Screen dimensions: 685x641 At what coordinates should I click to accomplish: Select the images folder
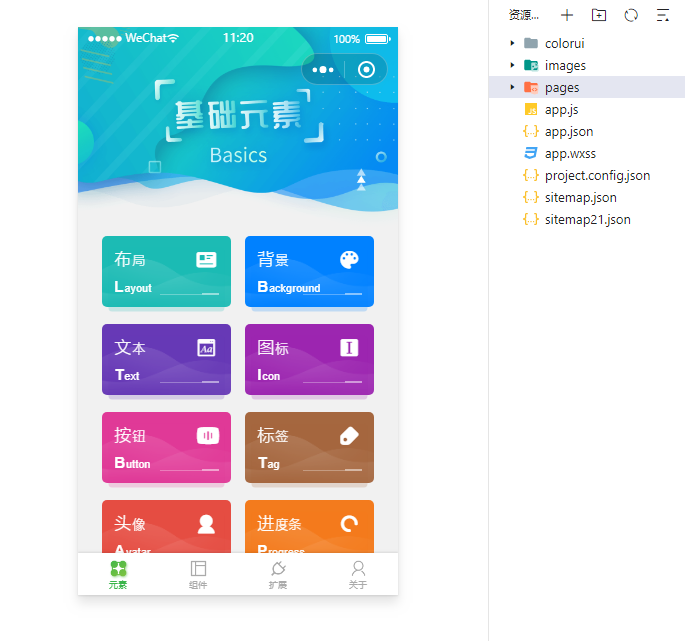tap(587, 65)
